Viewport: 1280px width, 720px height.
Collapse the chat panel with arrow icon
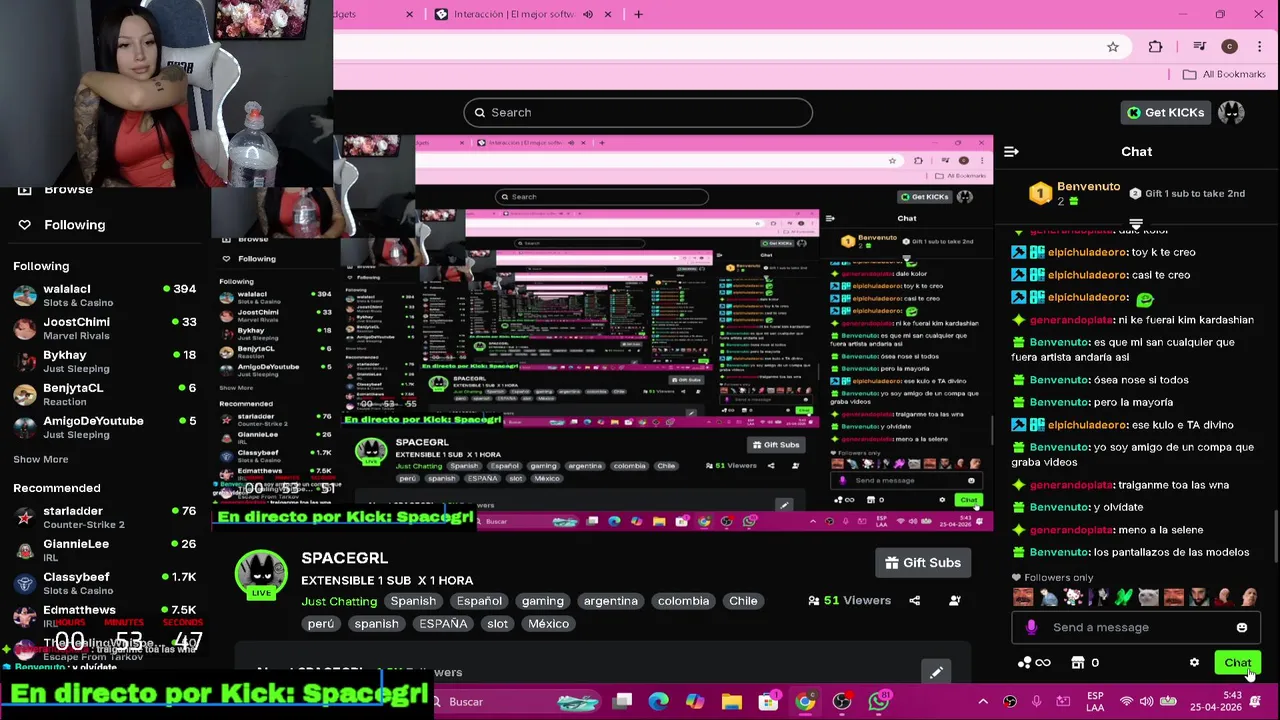1011,152
